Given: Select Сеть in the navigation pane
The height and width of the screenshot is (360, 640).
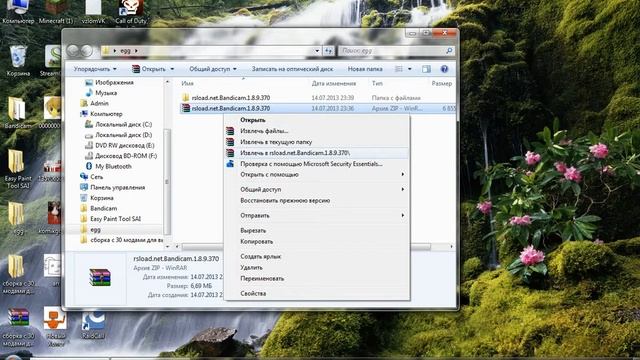Looking at the screenshot, I should pyautogui.click(x=91, y=177).
